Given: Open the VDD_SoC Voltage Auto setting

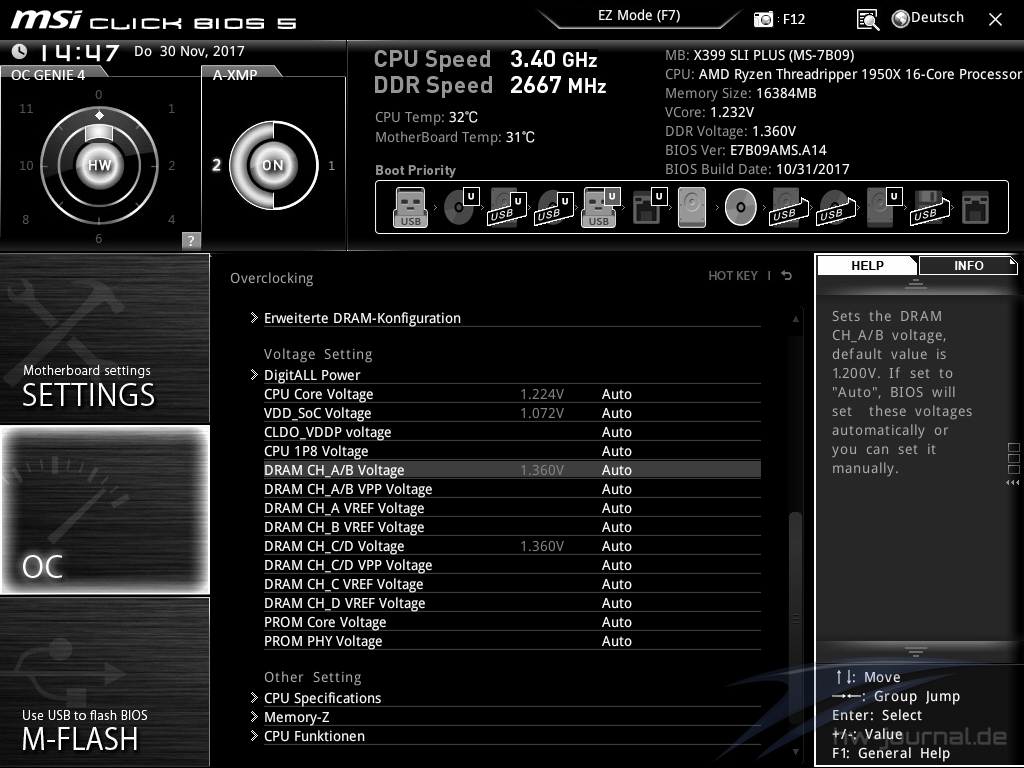Looking at the screenshot, I should (x=616, y=413).
